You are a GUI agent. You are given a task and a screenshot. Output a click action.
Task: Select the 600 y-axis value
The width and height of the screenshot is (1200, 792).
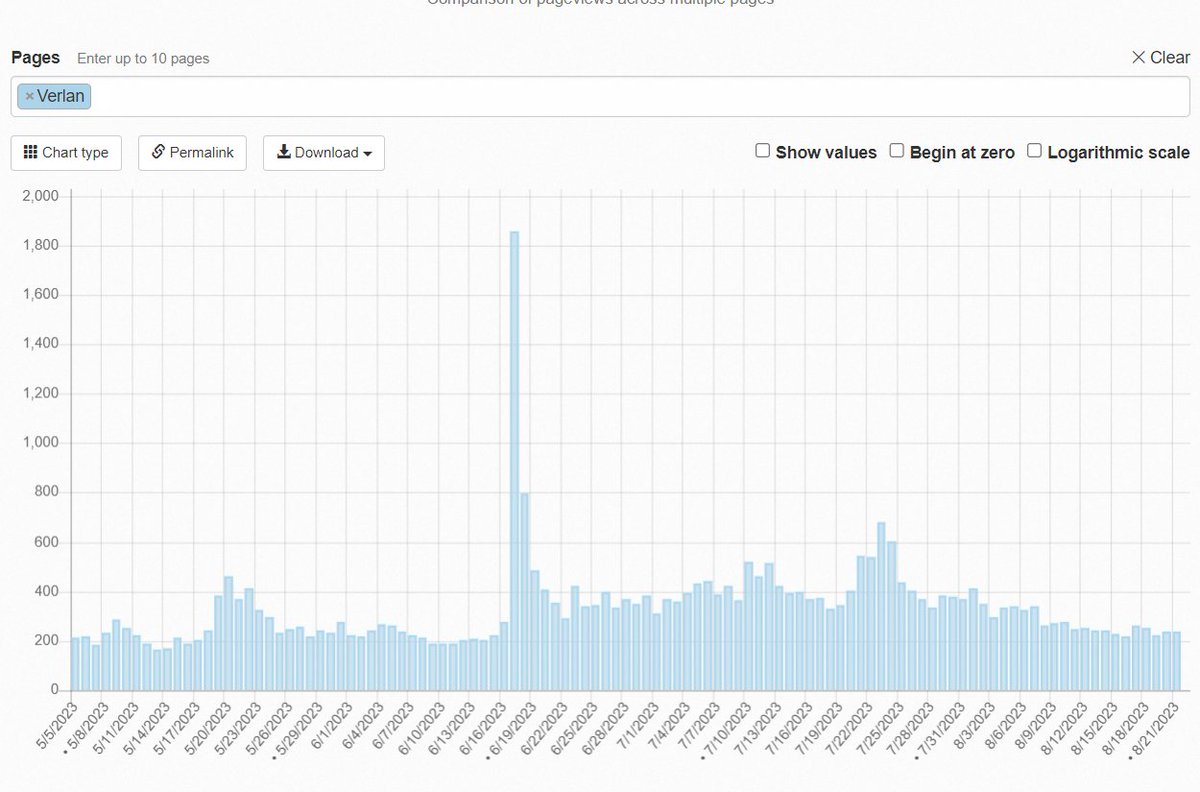point(48,542)
